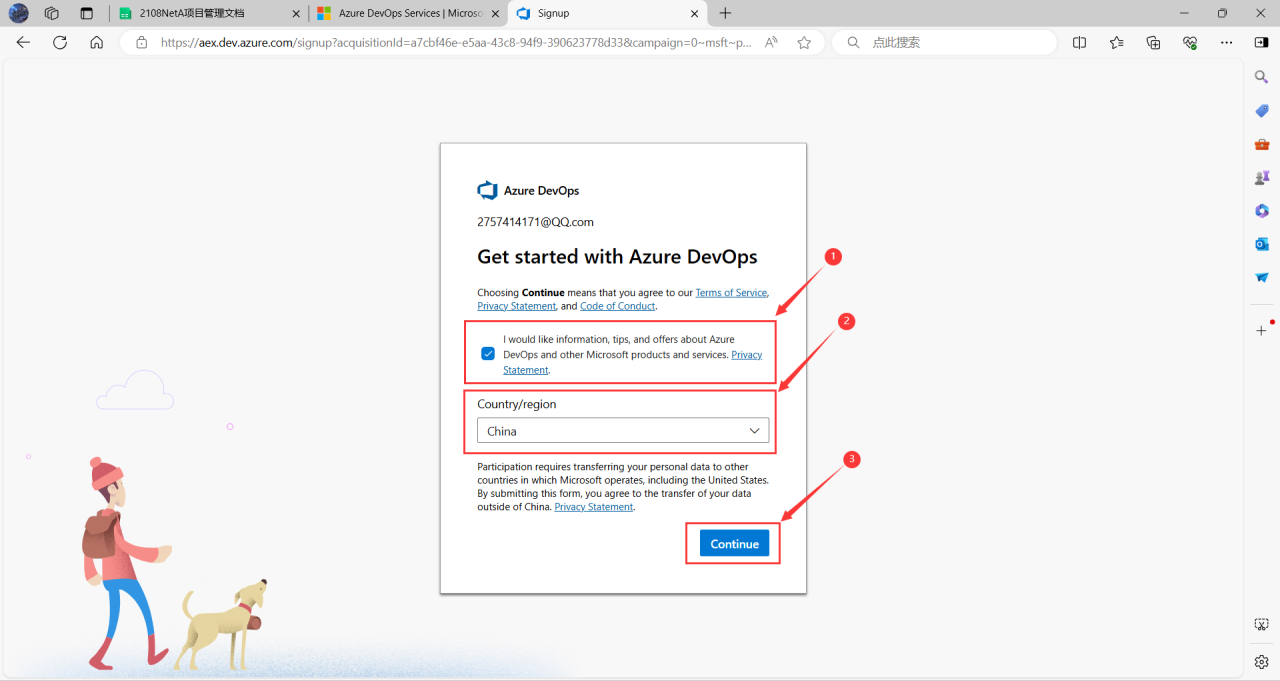Open sidebar Search magnifier icon
Viewport: 1280px width, 681px height.
click(x=1262, y=77)
